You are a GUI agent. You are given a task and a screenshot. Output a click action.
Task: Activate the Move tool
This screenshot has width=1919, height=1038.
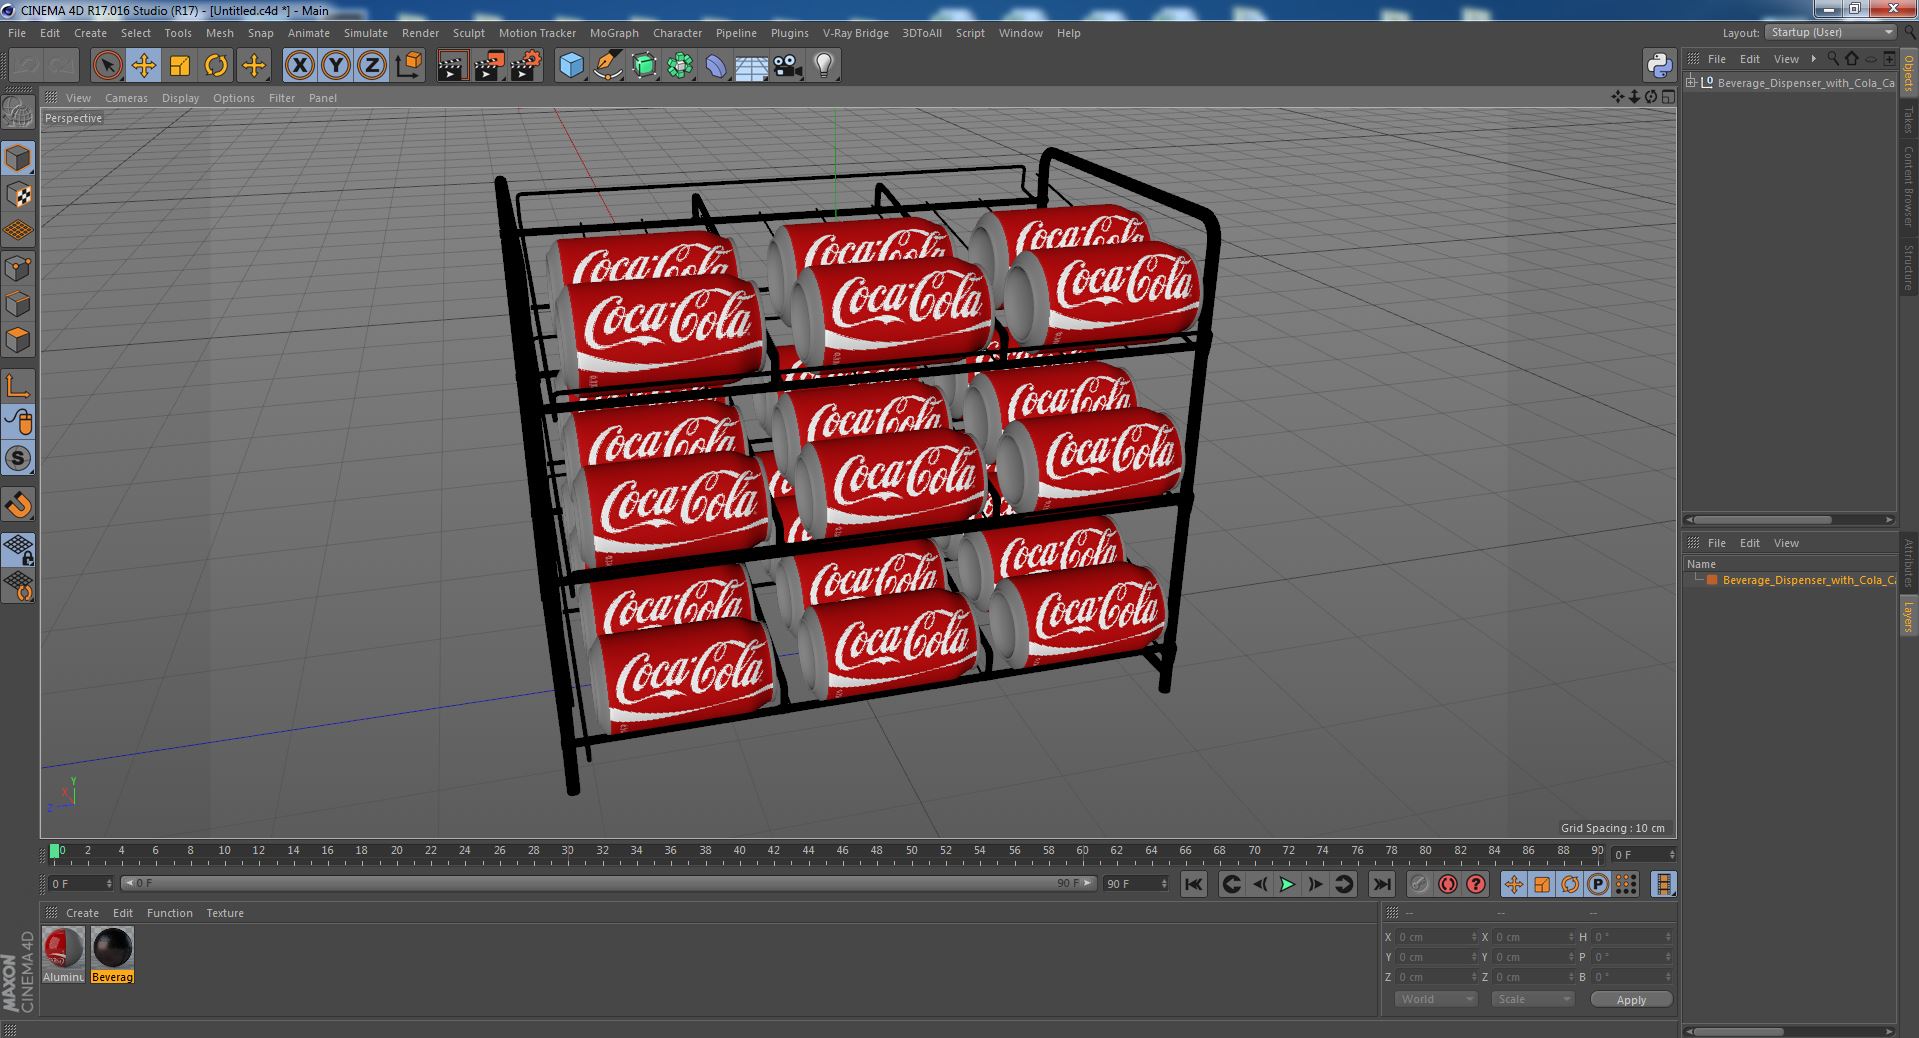tap(143, 66)
